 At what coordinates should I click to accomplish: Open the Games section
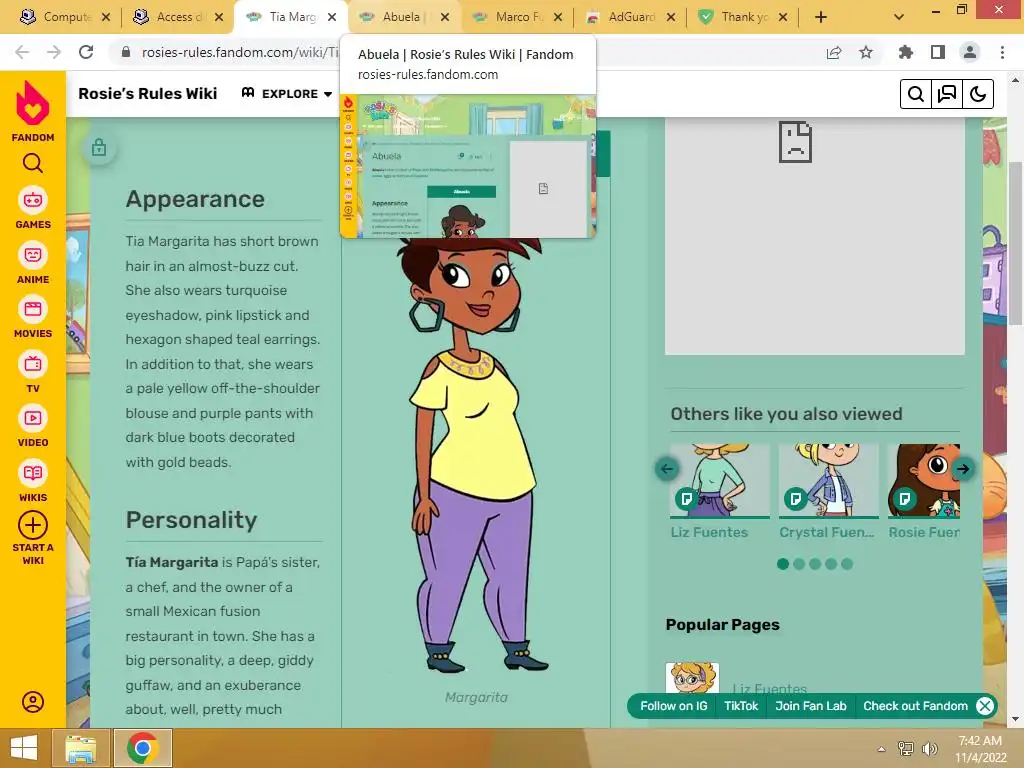coord(33,209)
